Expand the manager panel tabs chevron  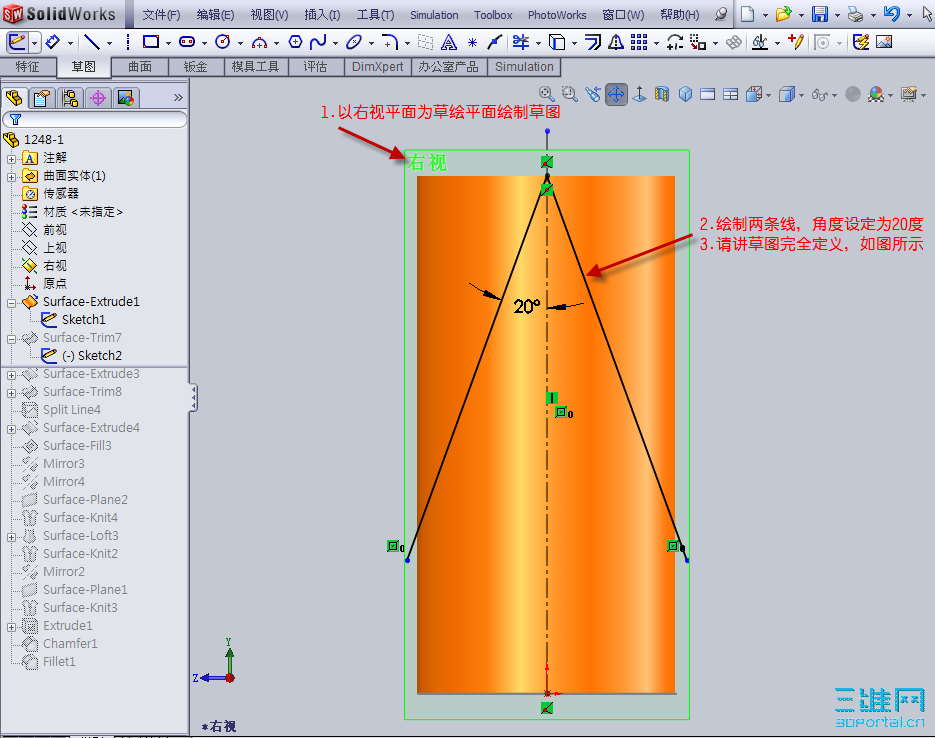click(178, 98)
